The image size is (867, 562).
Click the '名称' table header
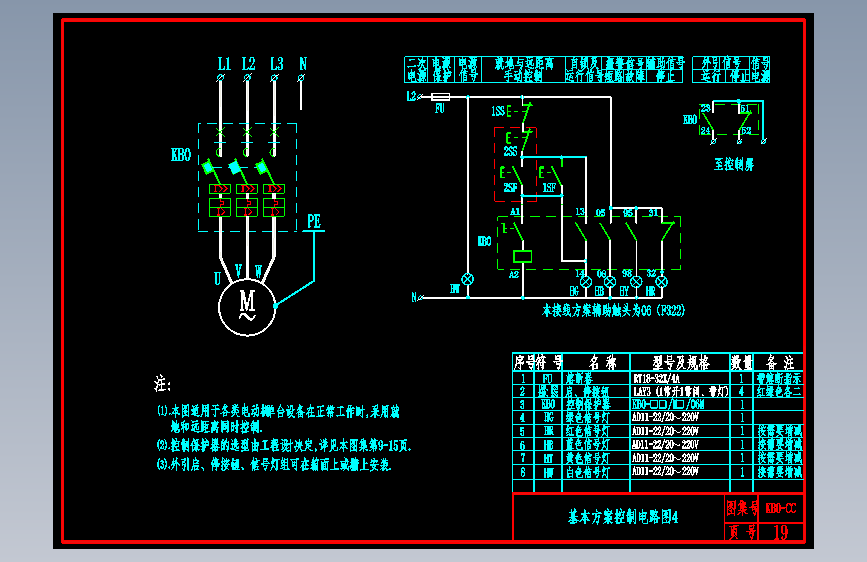pyautogui.click(x=603, y=363)
